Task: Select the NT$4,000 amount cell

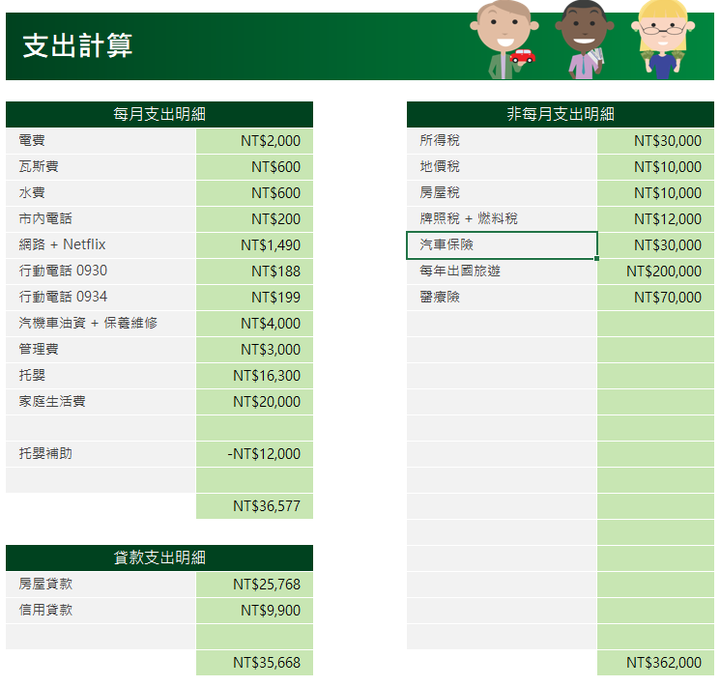Action: tap(254, 324)
